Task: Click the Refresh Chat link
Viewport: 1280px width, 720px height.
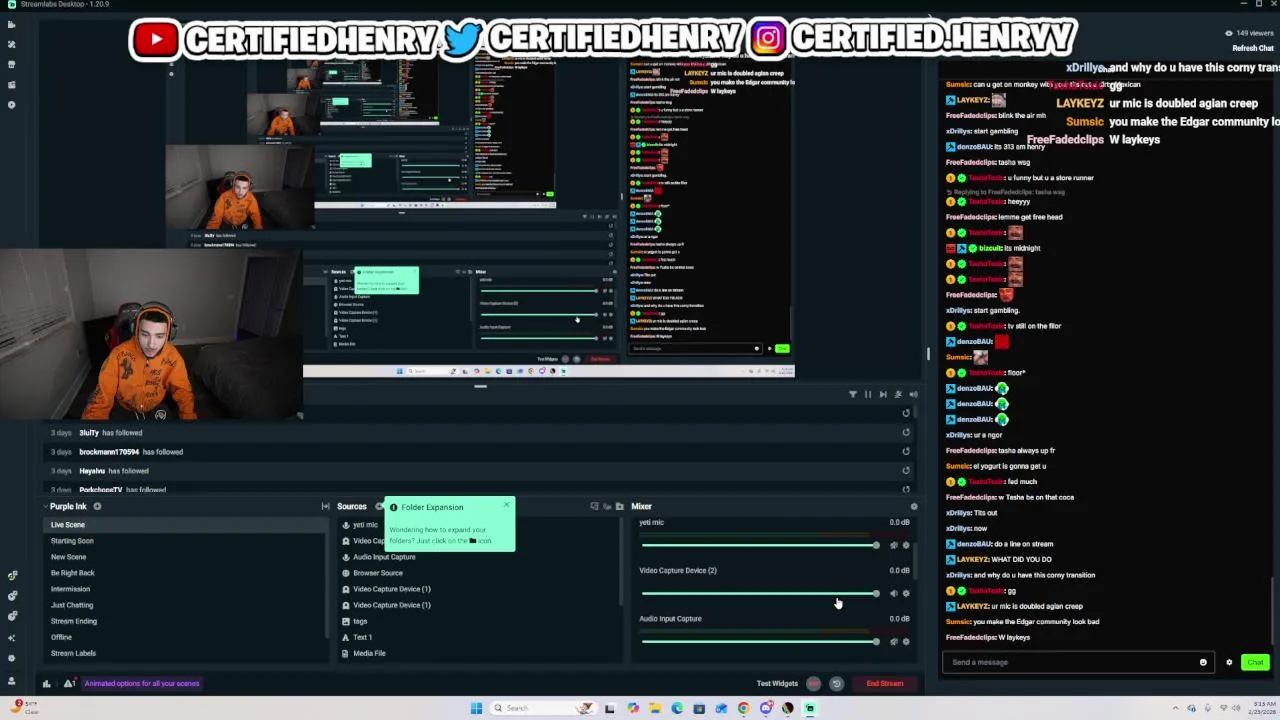Action: click(1253, 48)
